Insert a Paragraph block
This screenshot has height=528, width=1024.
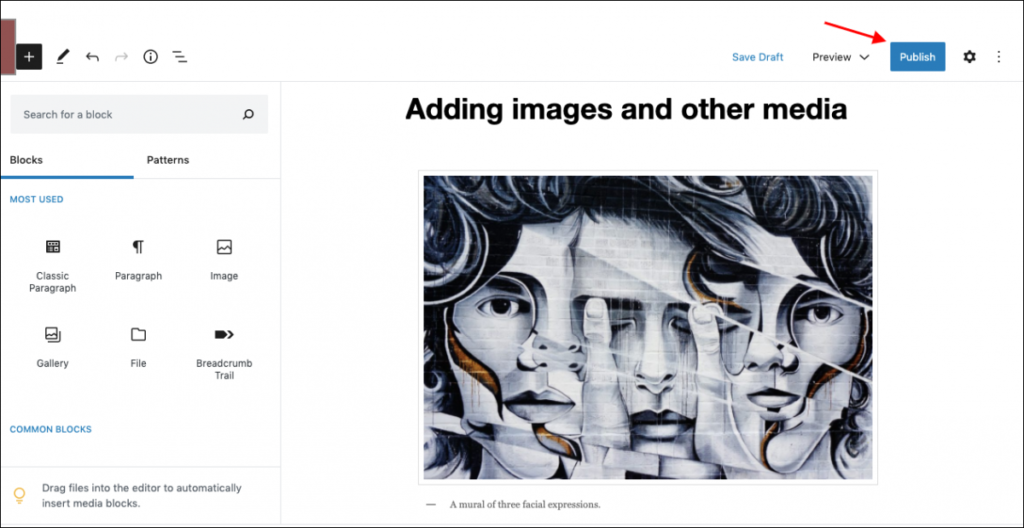click(138, 260)
